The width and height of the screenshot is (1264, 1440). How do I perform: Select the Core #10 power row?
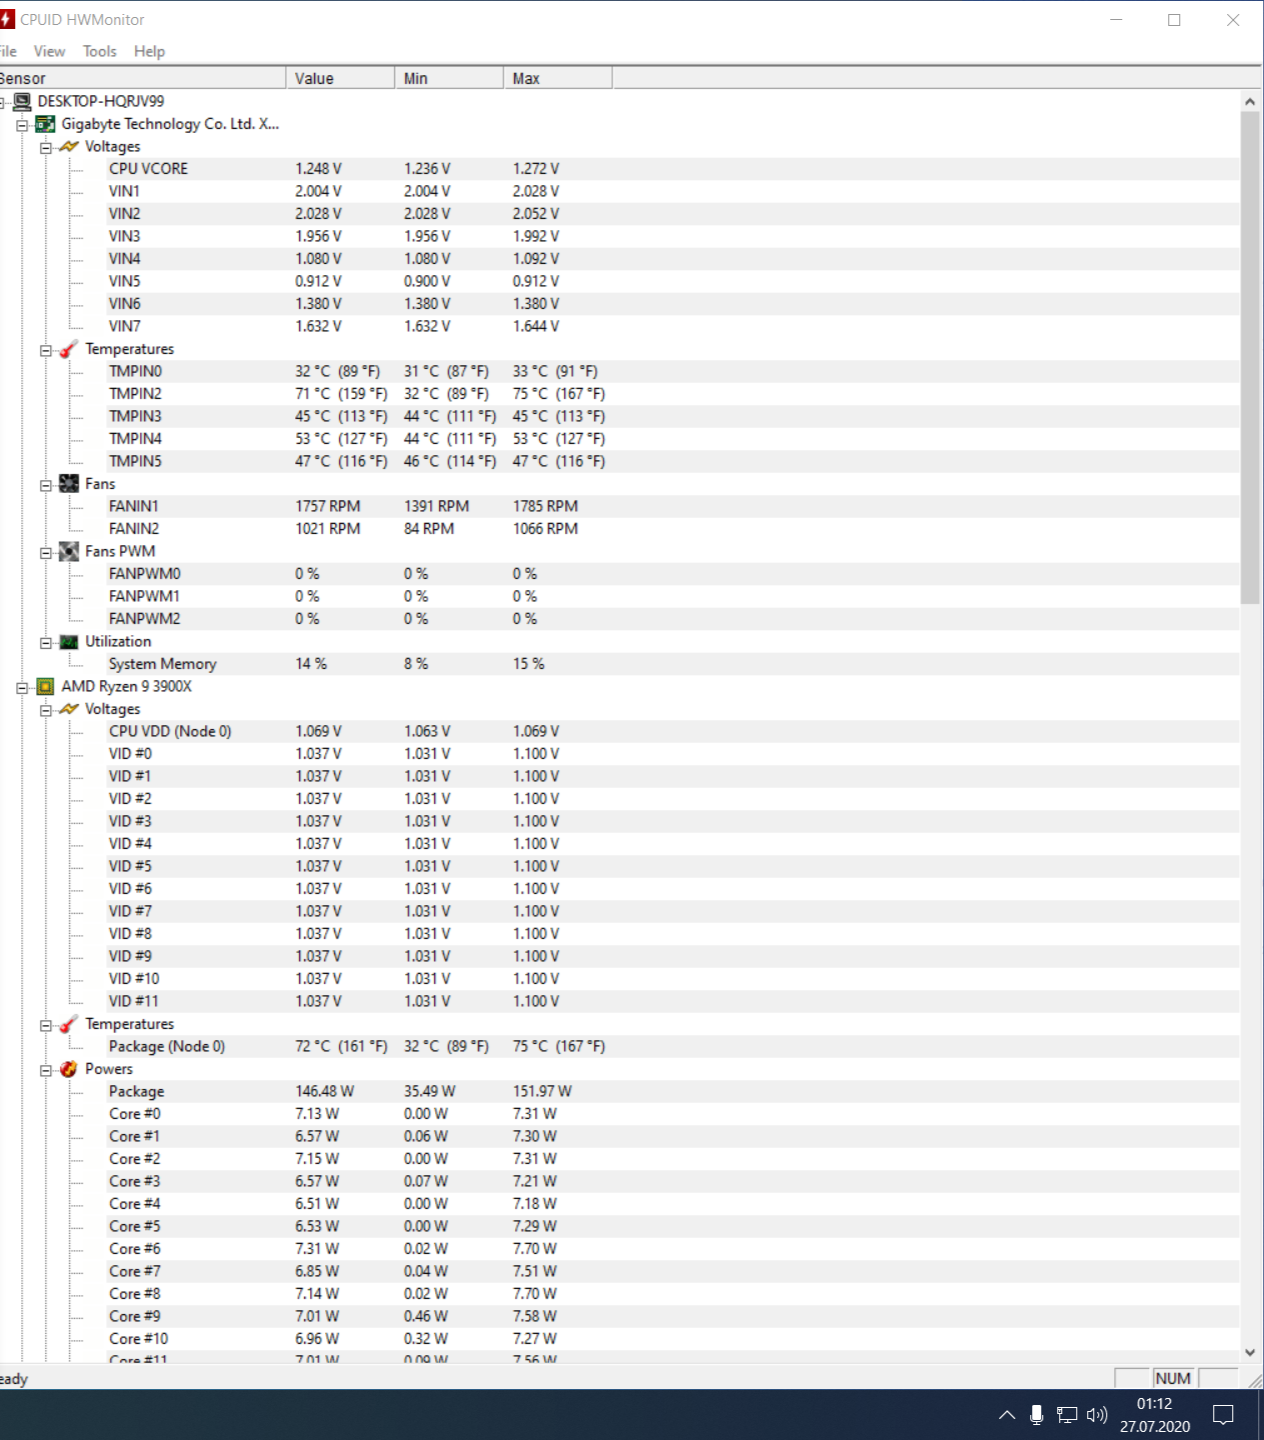click(673, 1339)
